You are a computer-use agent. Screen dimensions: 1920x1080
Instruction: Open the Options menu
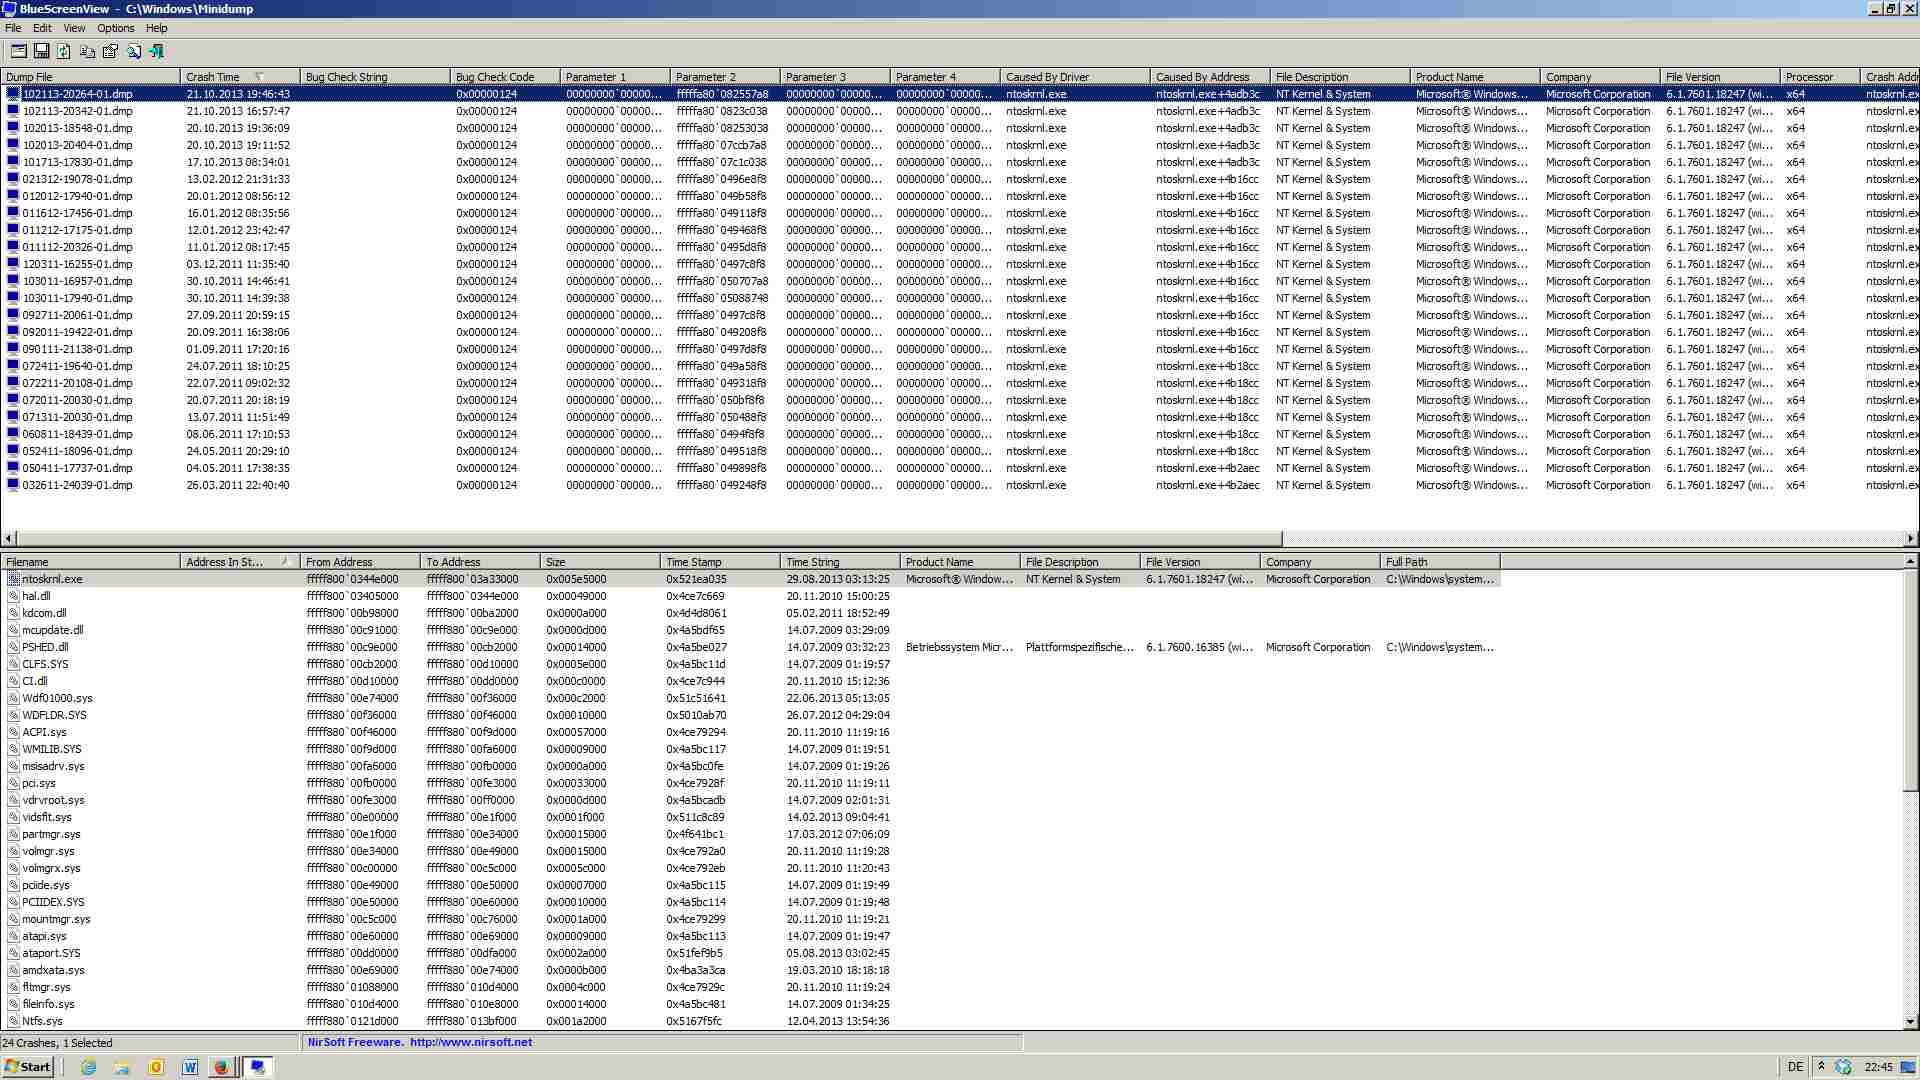click(115, 28)
